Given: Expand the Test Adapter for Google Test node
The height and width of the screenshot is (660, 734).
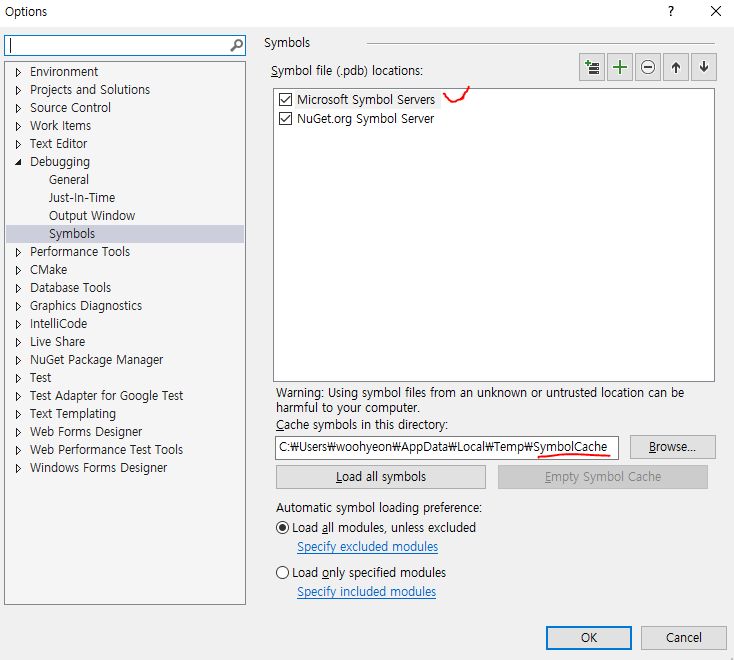Looking at the screenshot, I should click(x=18, y=396).
